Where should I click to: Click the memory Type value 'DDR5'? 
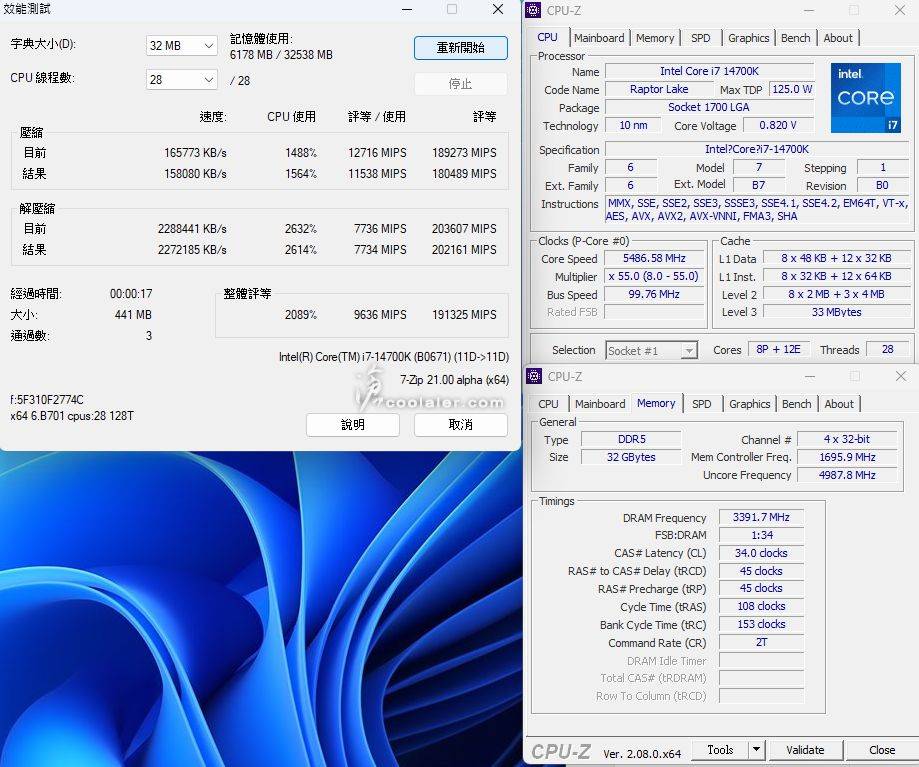[631, 439]
